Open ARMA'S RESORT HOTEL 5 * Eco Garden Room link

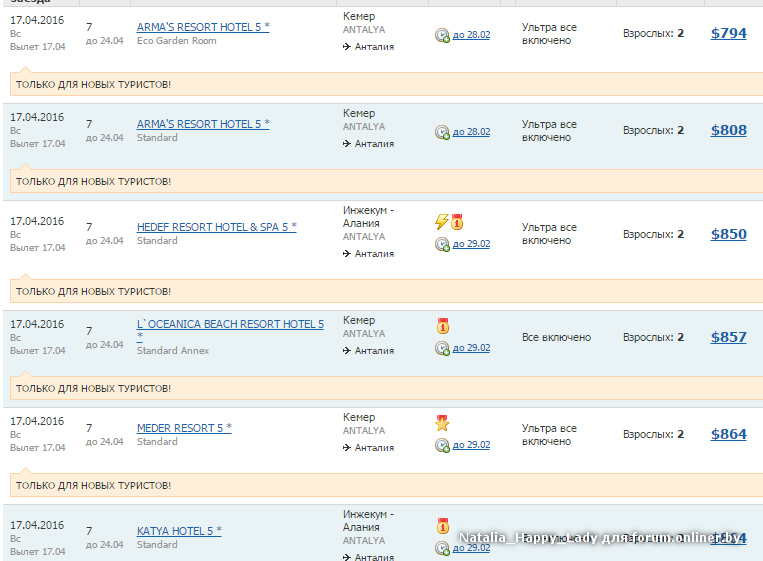point(203,27)
